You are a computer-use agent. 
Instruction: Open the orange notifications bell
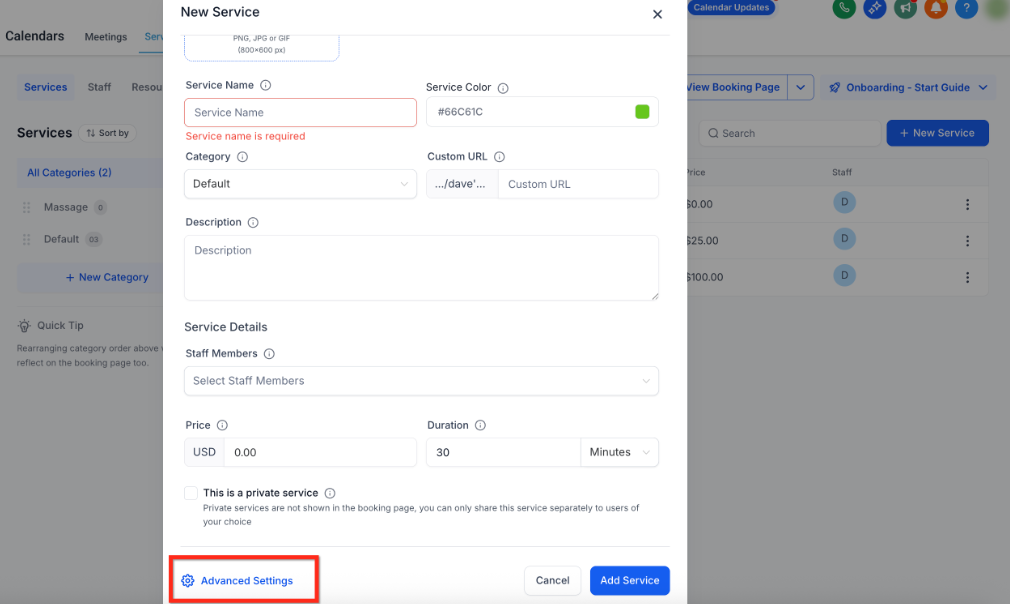(936, 8)
